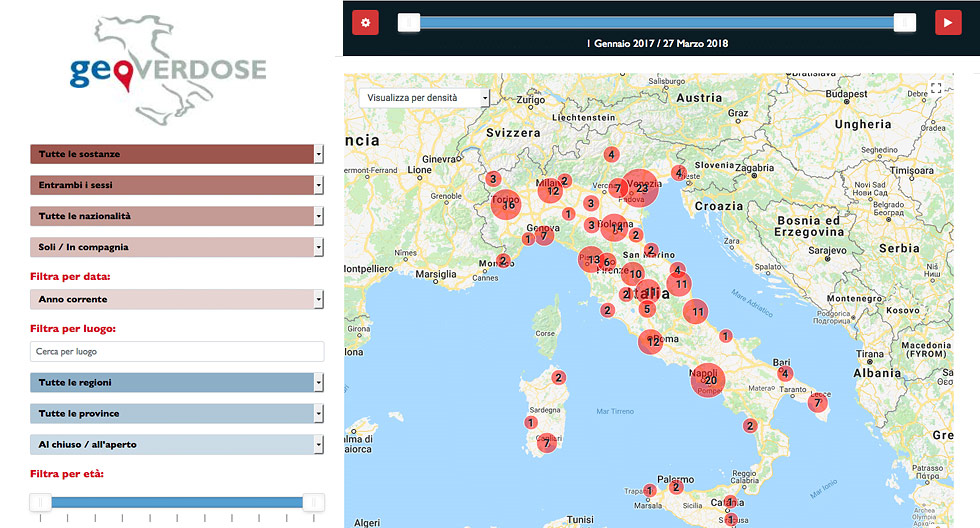980x528 pixels.
Task: Open the 'Visualizza per densità' dropdown
Action: [424, 97]
